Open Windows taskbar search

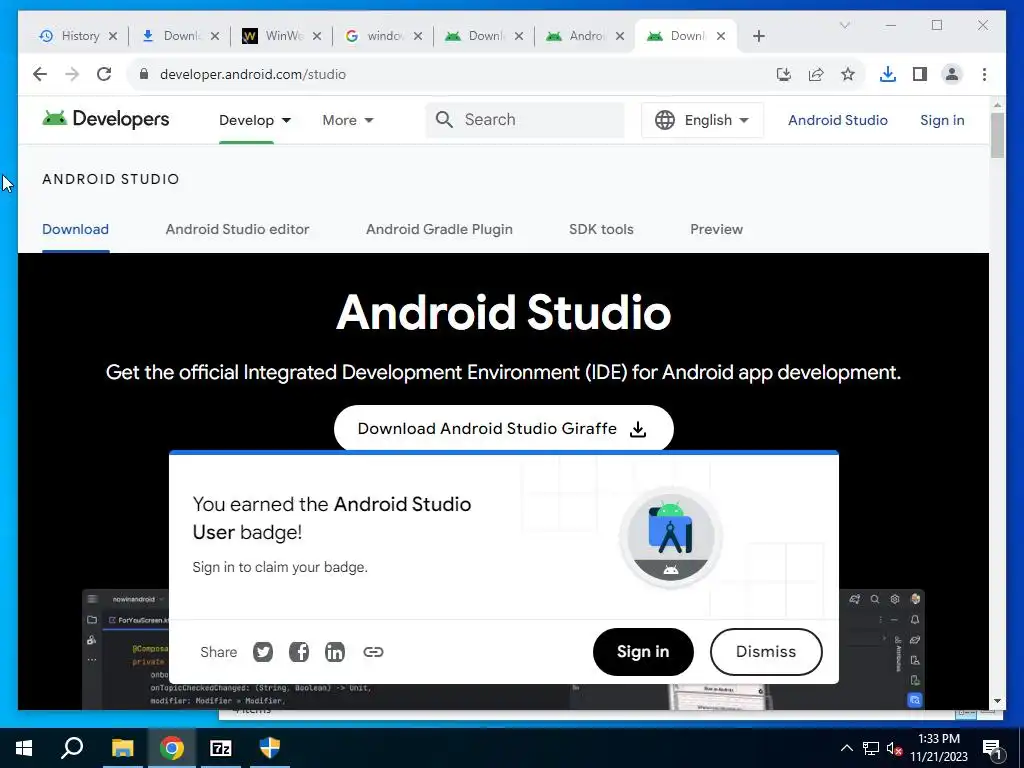pos(72,748)
